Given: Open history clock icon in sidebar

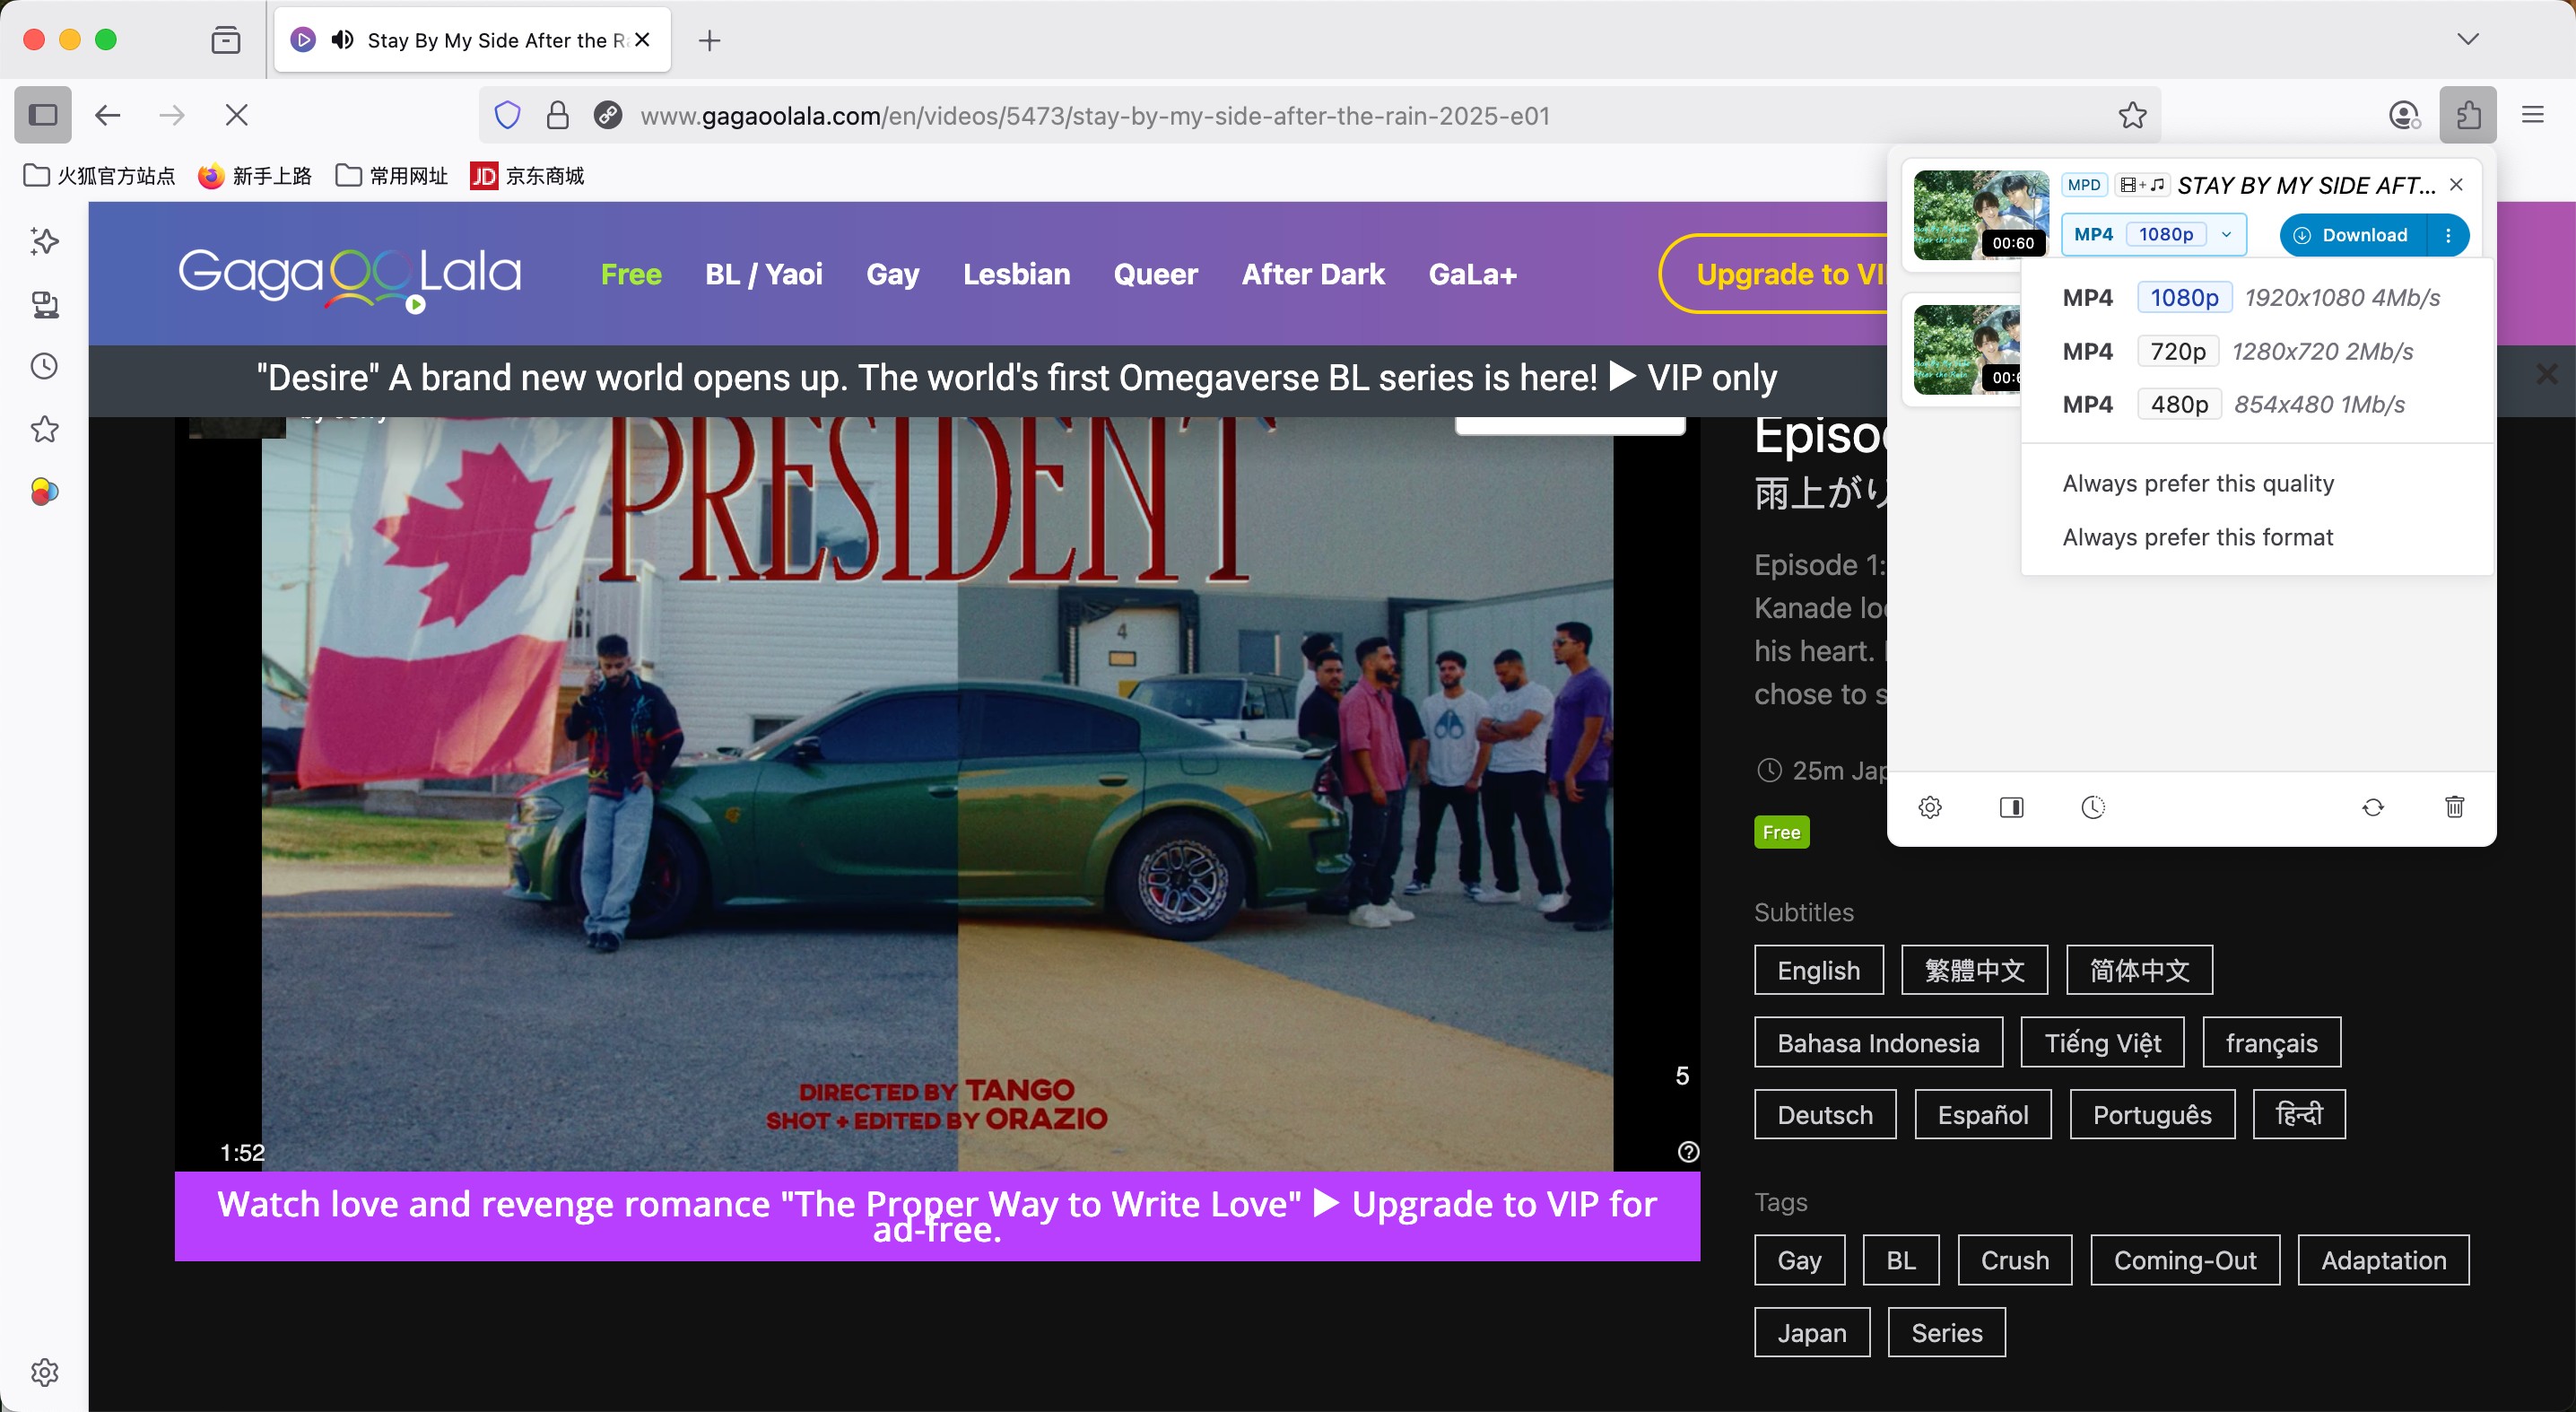Looking at the screenshot, I should tap(44, 366).
